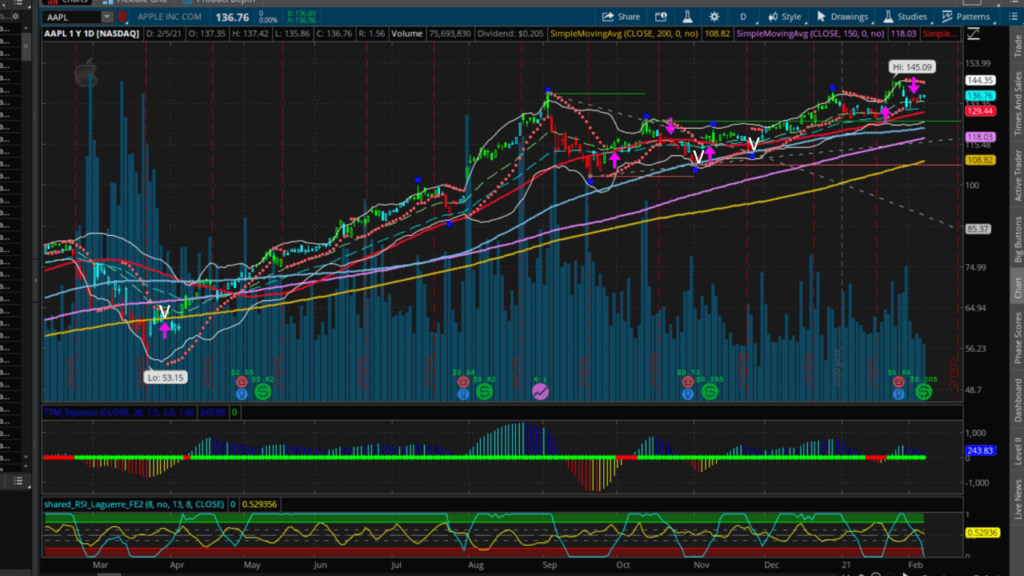The image size is (1024, 576).
Task: Click the red $2.55 earnings icon near May
Action: (x=242, y=382)
